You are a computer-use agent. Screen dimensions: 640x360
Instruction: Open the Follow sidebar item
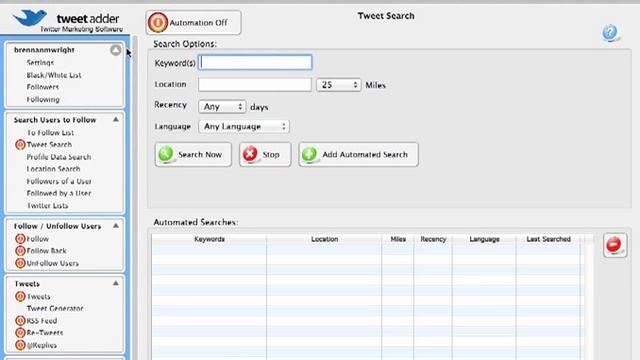point(38,239)
